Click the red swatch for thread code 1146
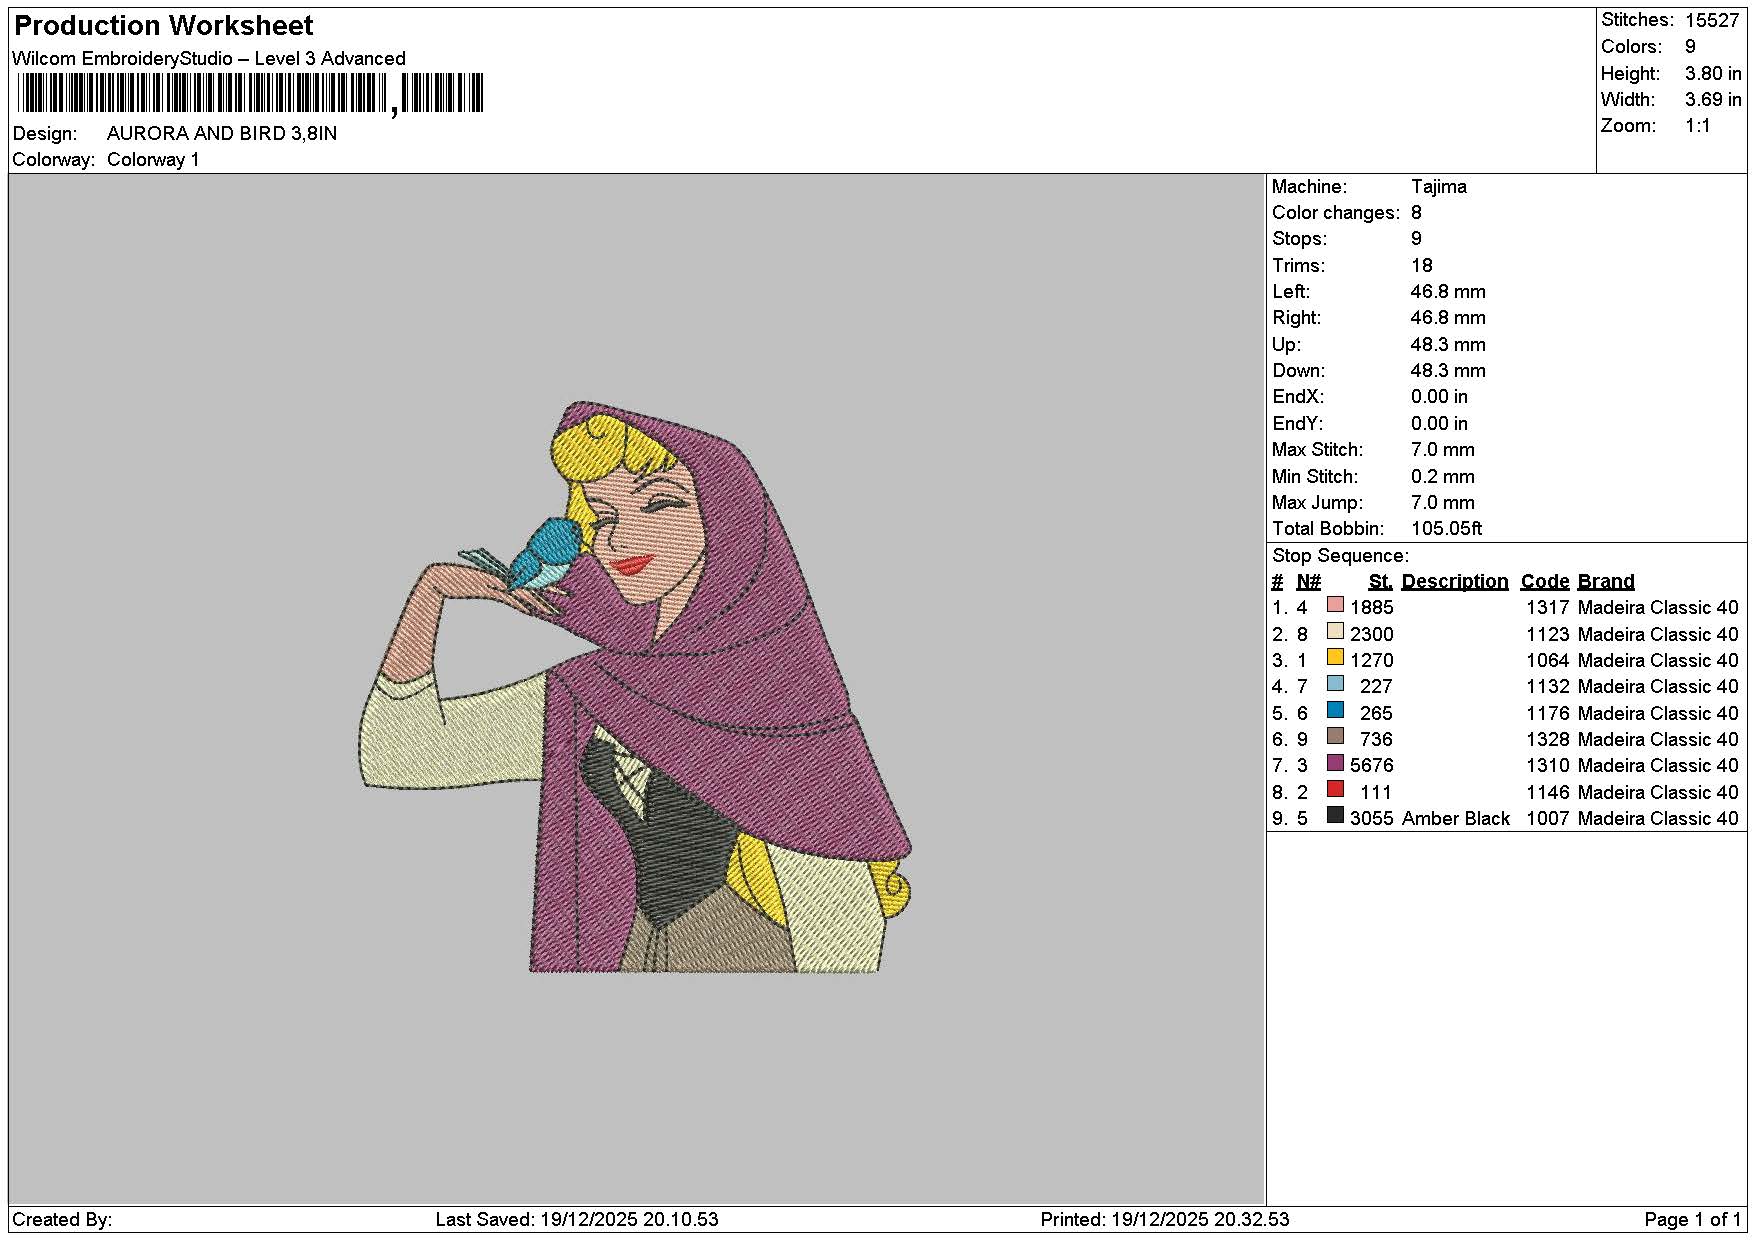Image resolution: width=1755 pixels, height=1240 pixels. (1335, 789)
